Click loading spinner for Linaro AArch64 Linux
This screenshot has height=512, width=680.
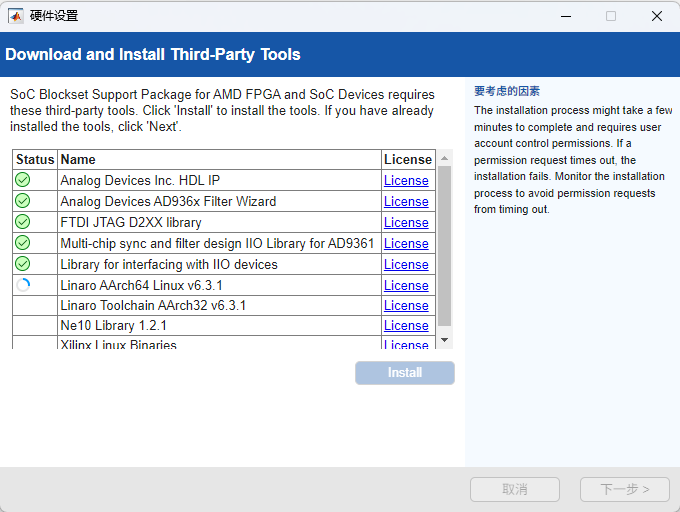[x=23, y=285]
